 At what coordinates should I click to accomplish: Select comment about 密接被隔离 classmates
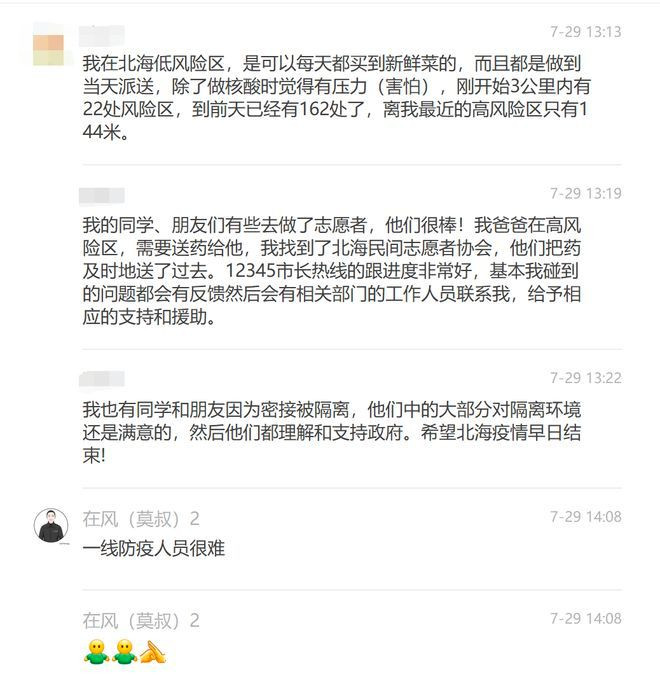(332, 432)
